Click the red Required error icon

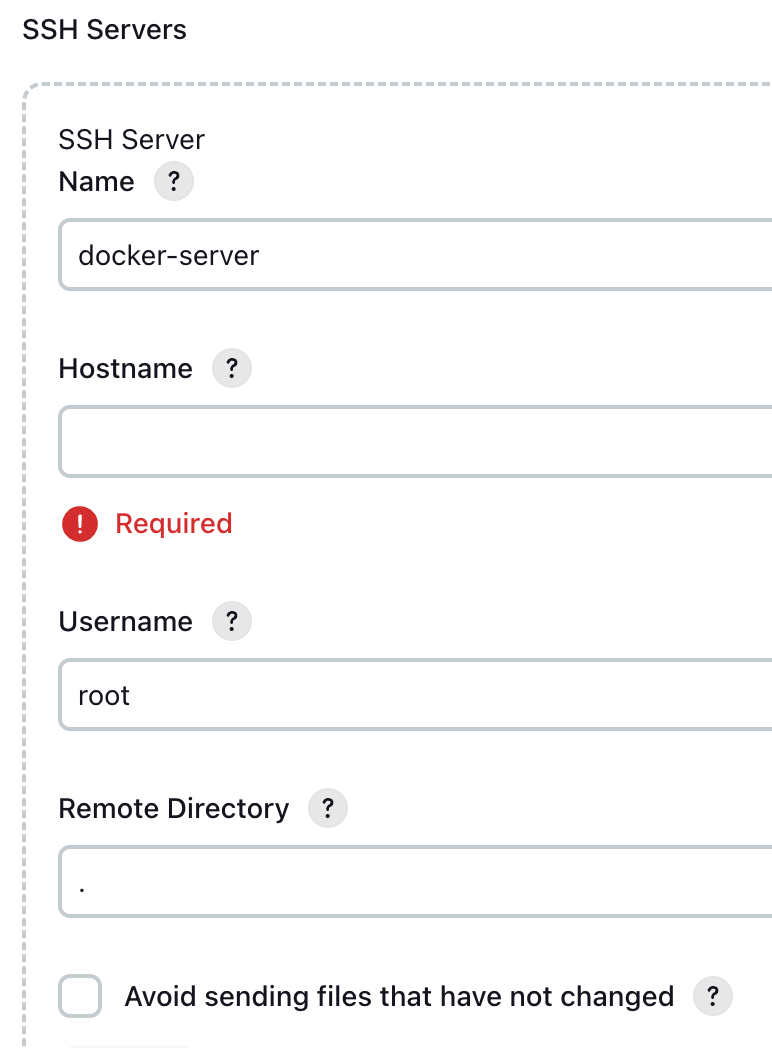pos(80,524)
